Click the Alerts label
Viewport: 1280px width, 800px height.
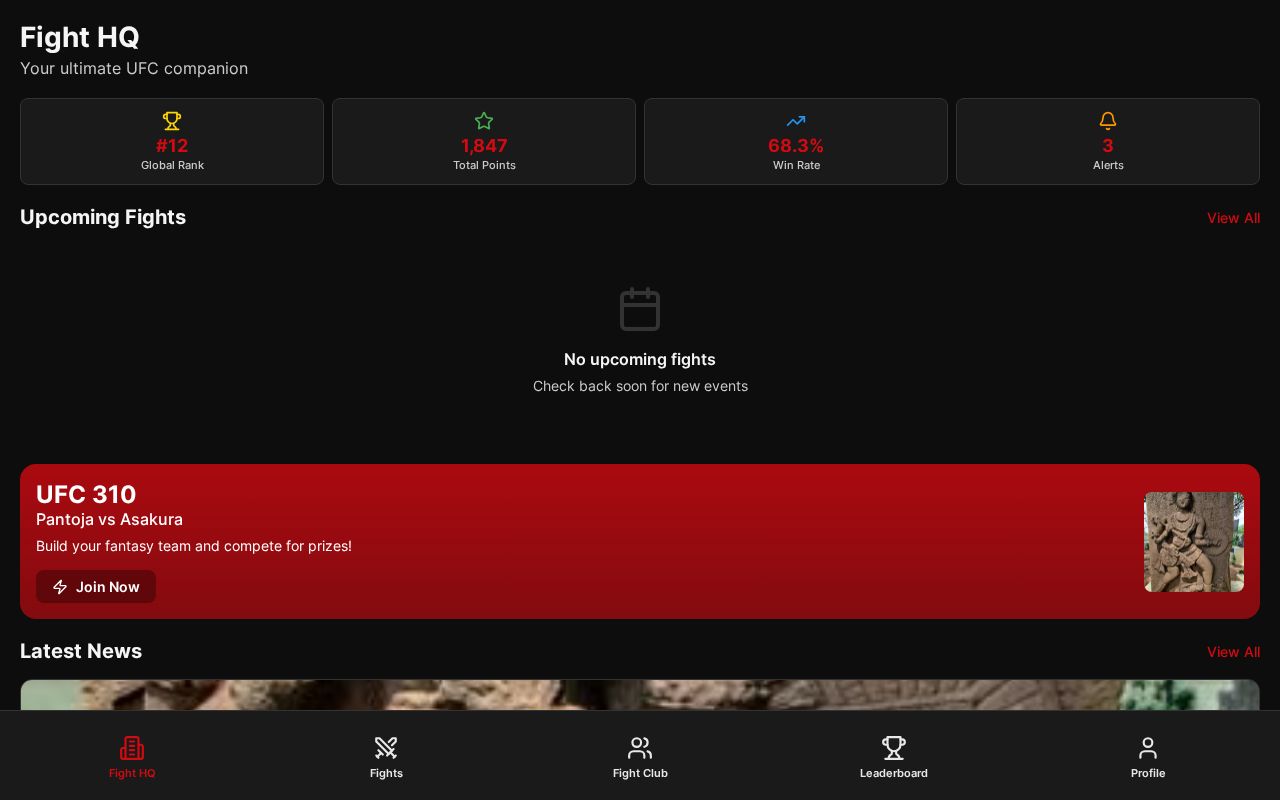click(1108, 166)
